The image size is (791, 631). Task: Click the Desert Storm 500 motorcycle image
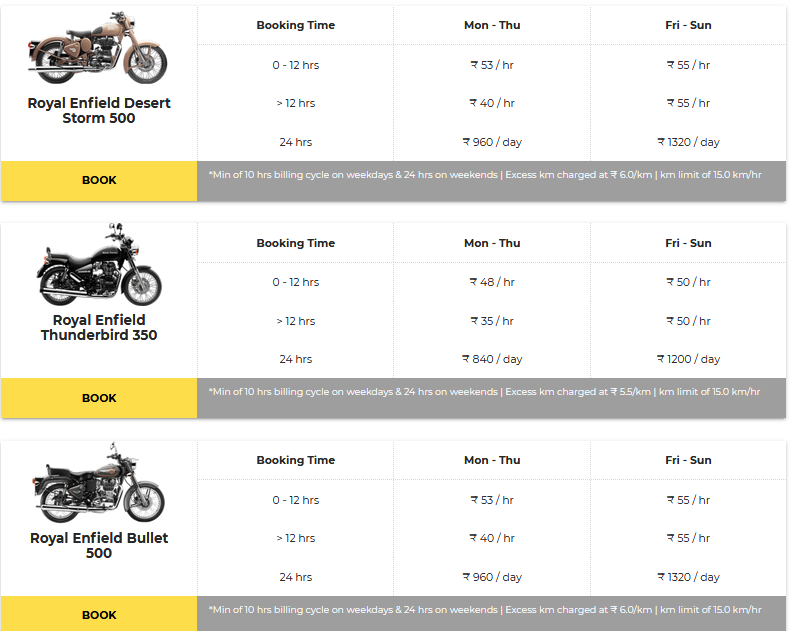click(98, 47)
